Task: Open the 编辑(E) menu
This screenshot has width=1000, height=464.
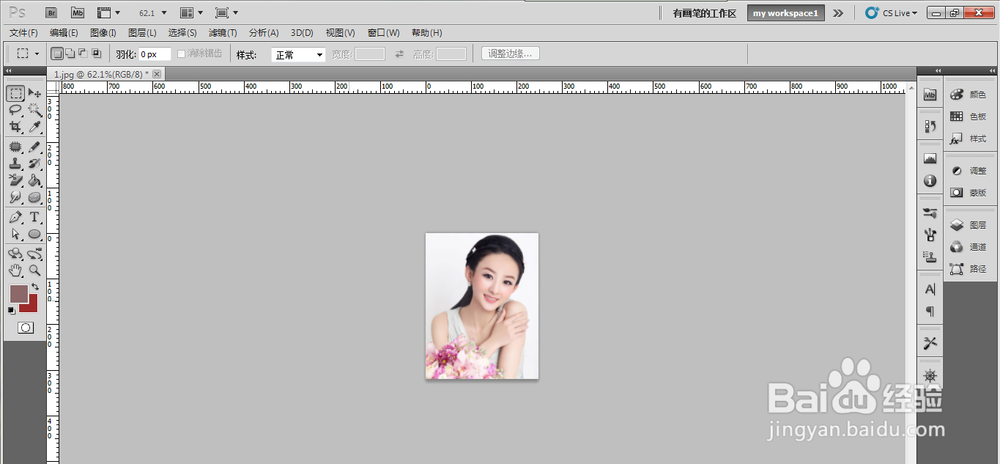Action: 64,33
